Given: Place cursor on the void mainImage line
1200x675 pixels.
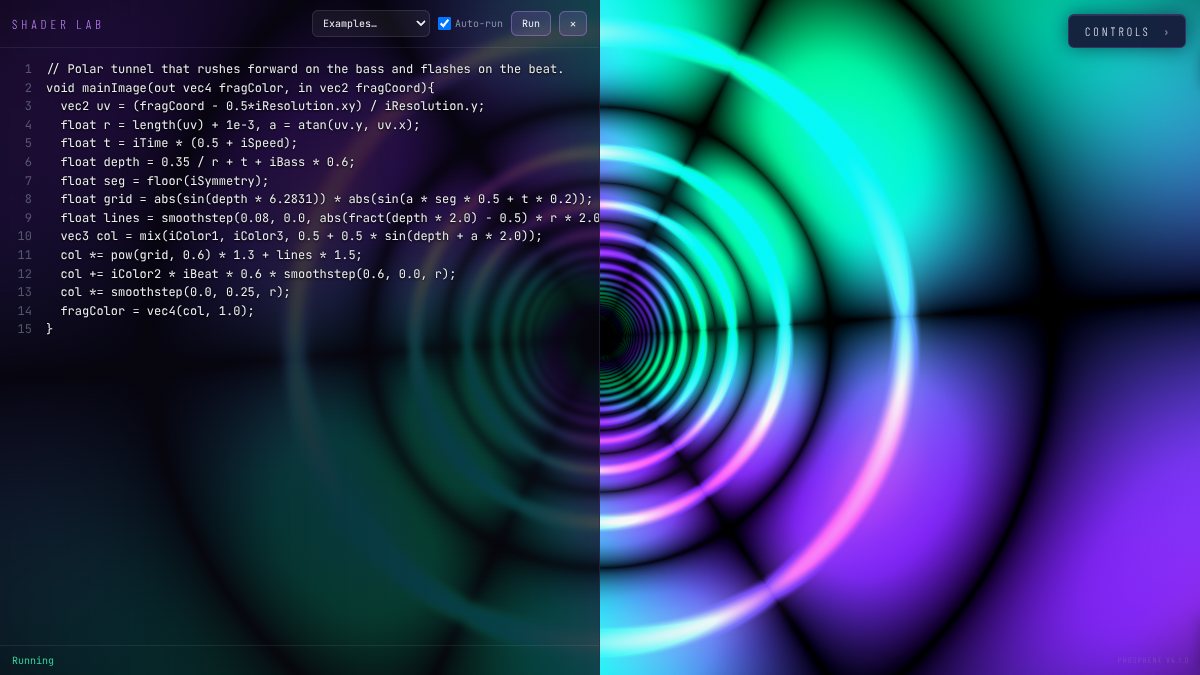Looking at the screenshot, I should pos(240,88).
